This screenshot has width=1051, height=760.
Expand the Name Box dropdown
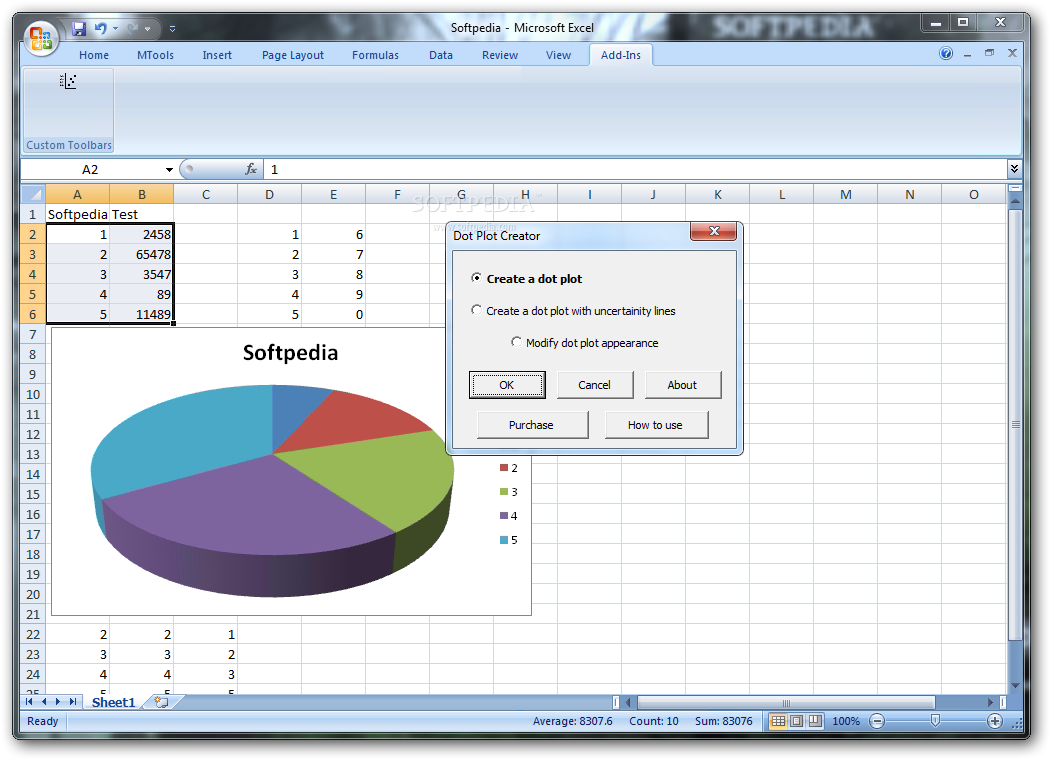[169, 170]
